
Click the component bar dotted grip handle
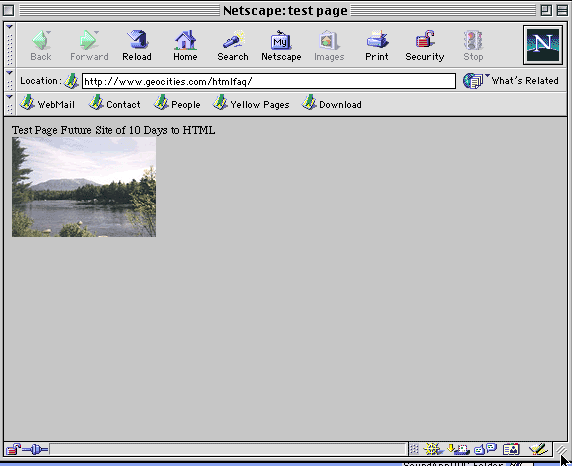[414, 449]
